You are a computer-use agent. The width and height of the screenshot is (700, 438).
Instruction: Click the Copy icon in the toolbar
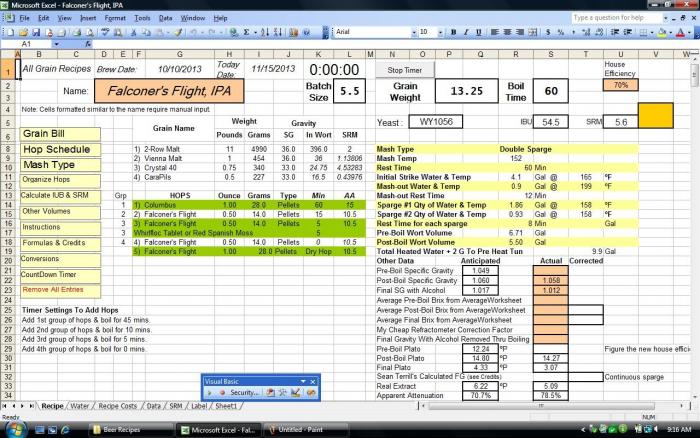(146, 32)
